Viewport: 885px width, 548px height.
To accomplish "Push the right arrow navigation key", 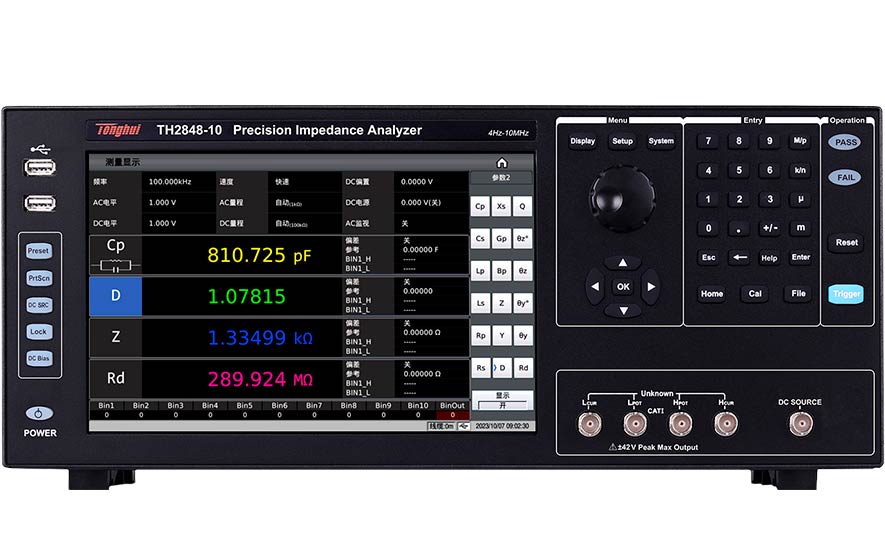I will point(651,287).
